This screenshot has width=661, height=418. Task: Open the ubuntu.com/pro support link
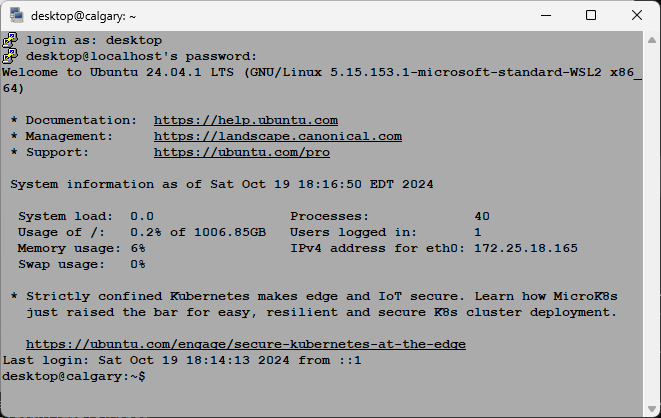[242, 153]
